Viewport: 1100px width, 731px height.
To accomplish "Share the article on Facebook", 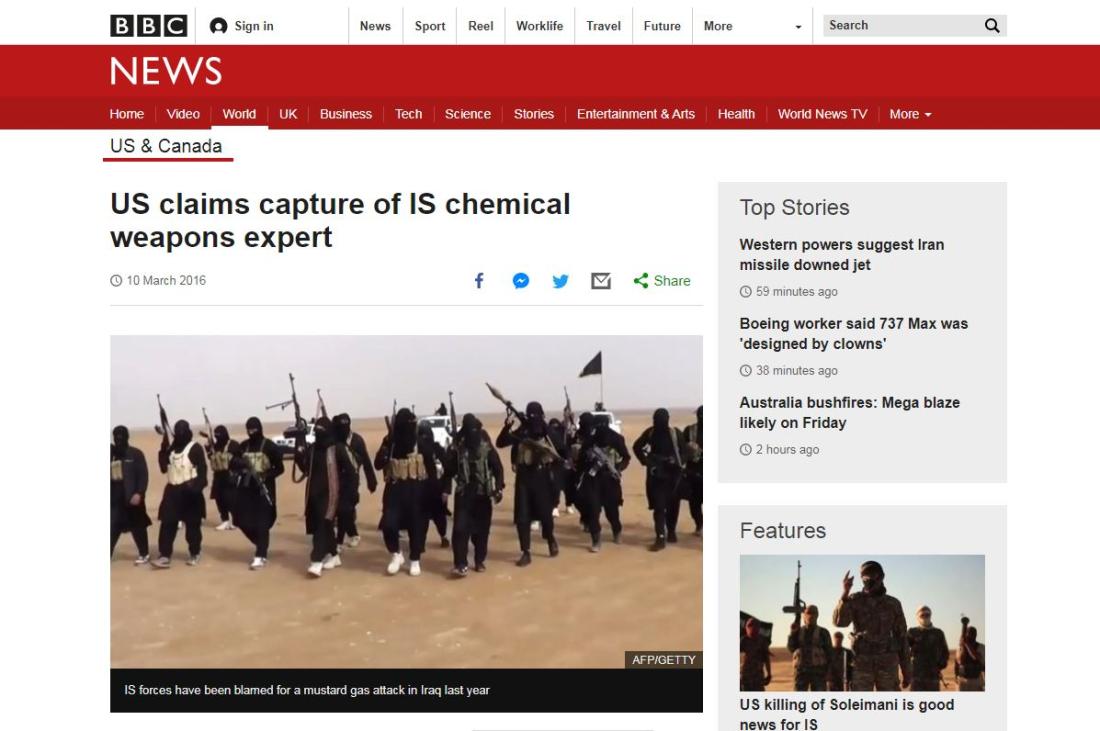I will [x=479, y=281].
